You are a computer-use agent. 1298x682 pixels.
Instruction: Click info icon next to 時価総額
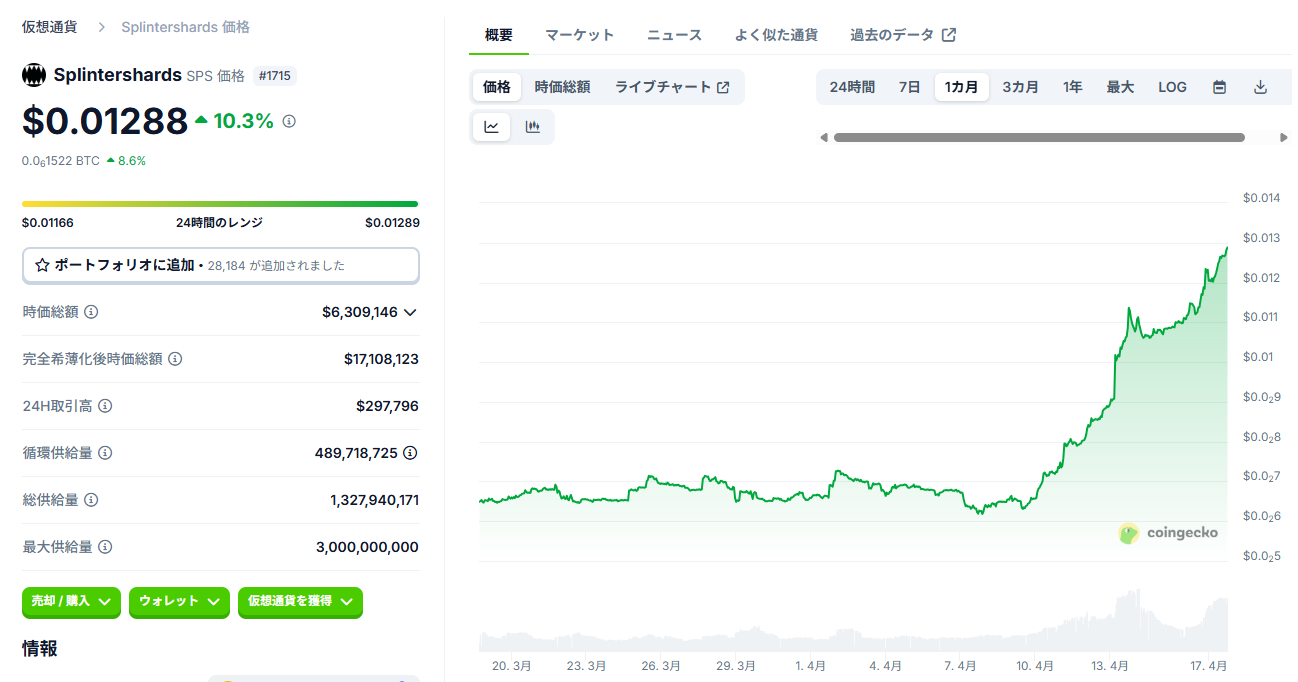pyautogui.click(x=91, y=312)
